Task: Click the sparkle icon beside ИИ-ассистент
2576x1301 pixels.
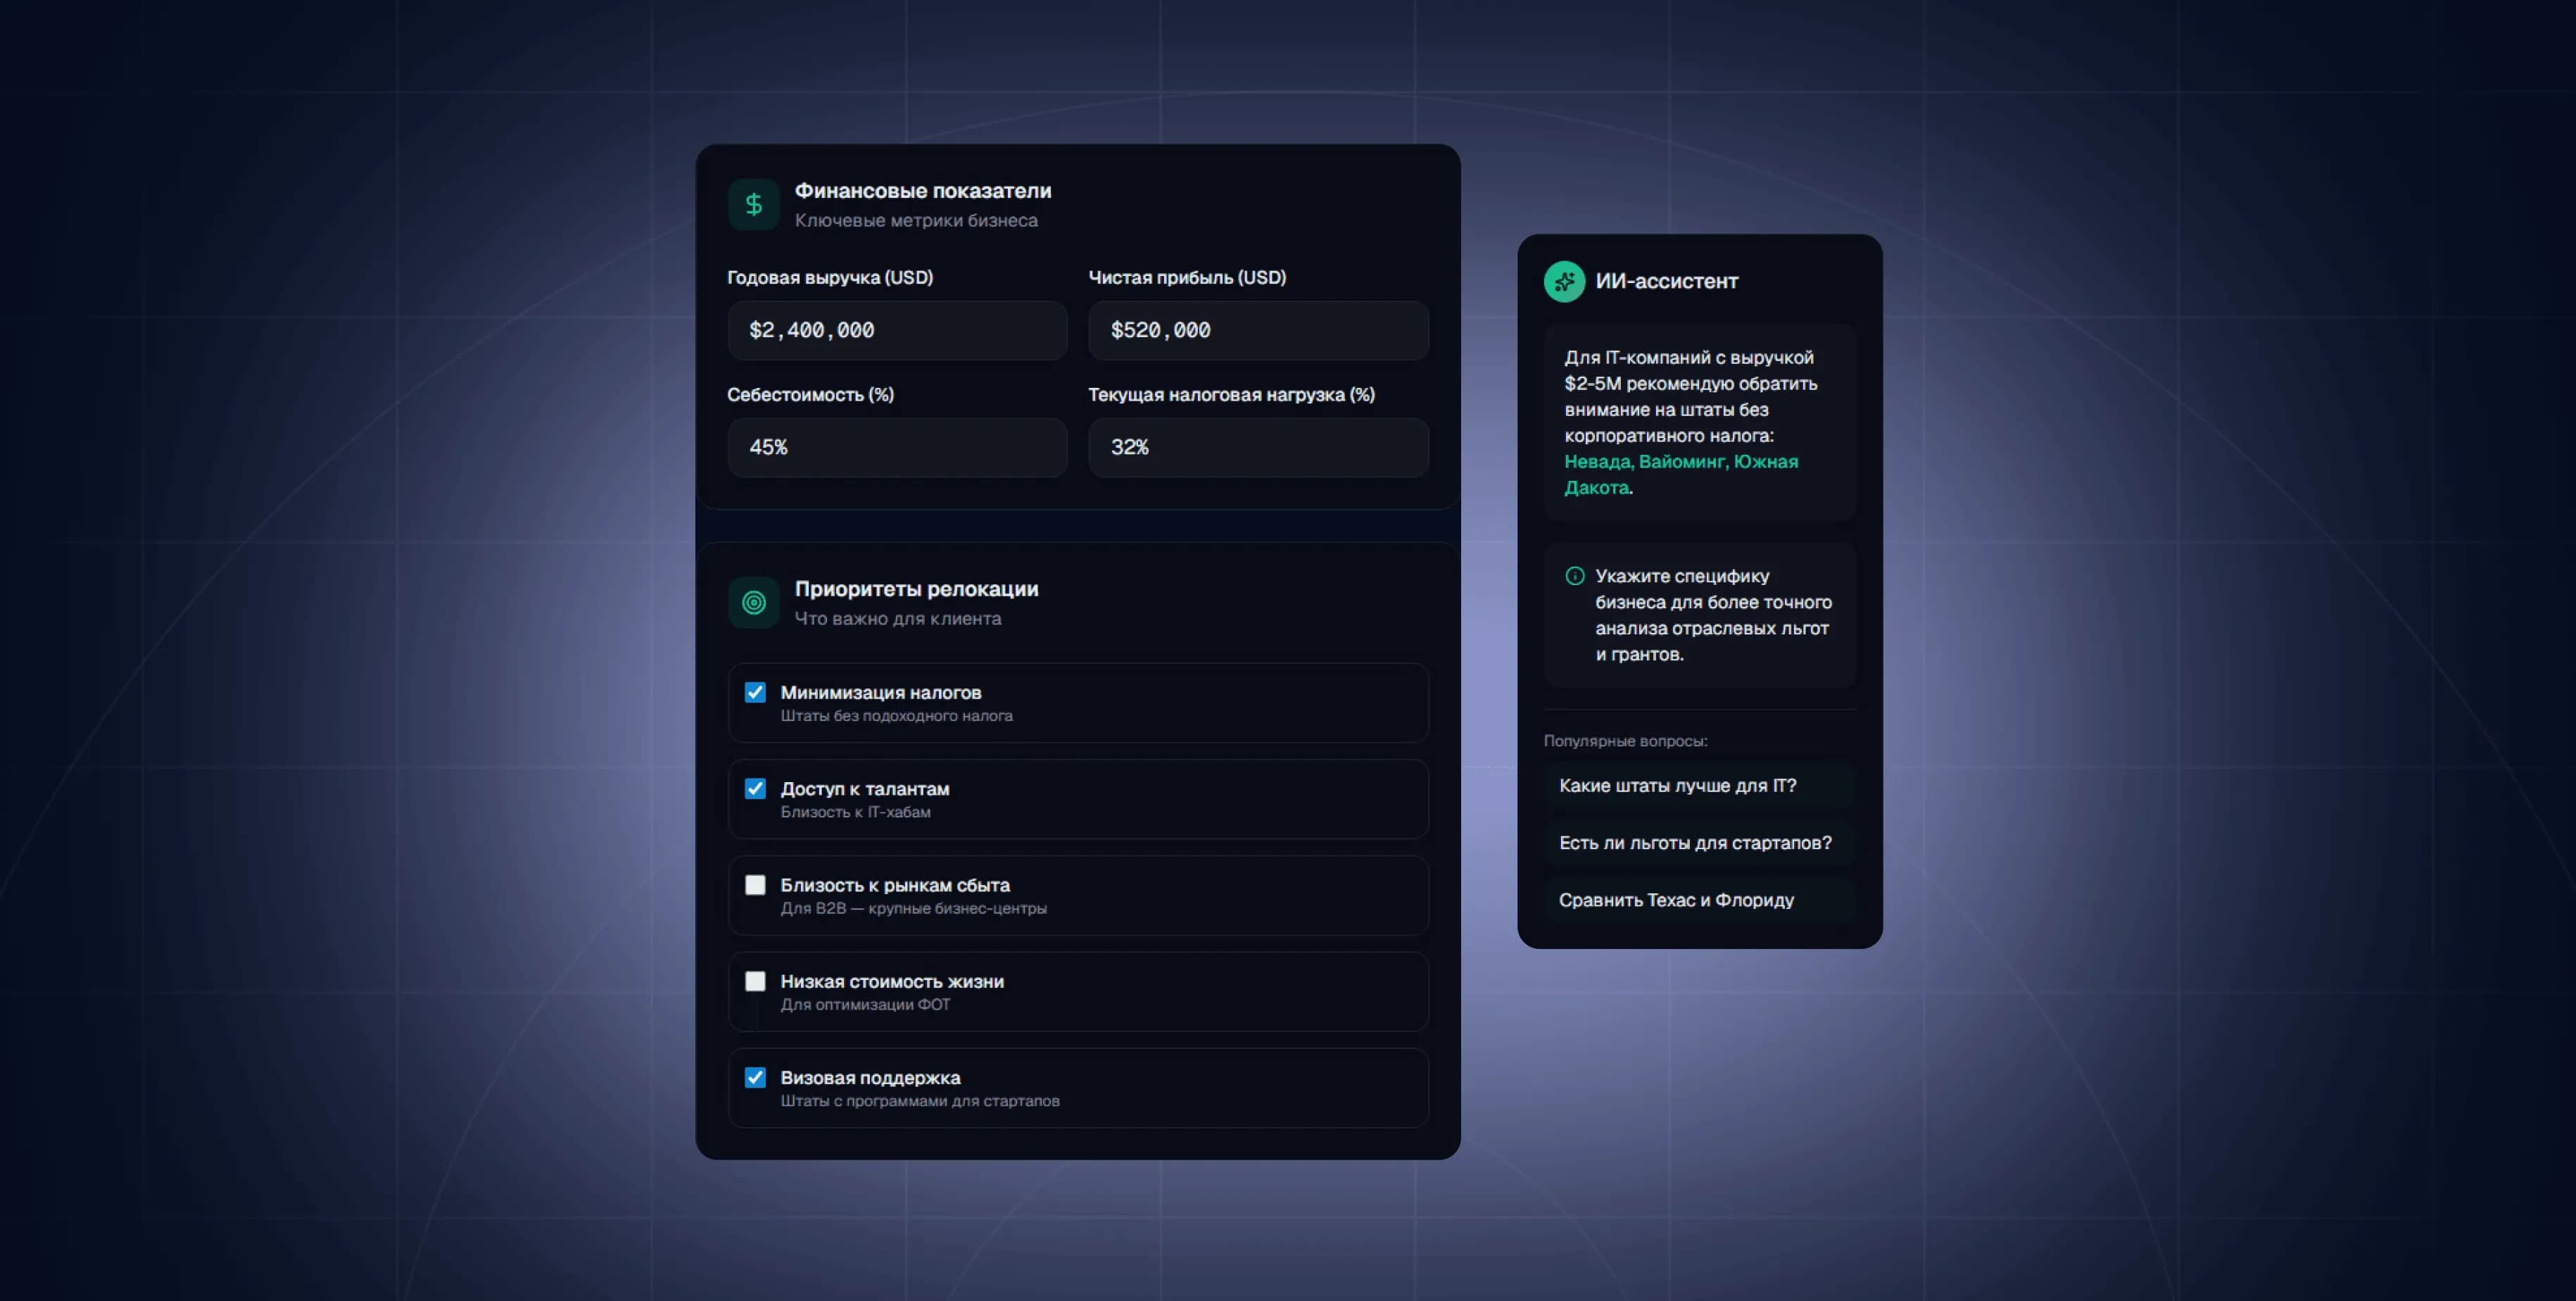Action: tap(1565, 282)
